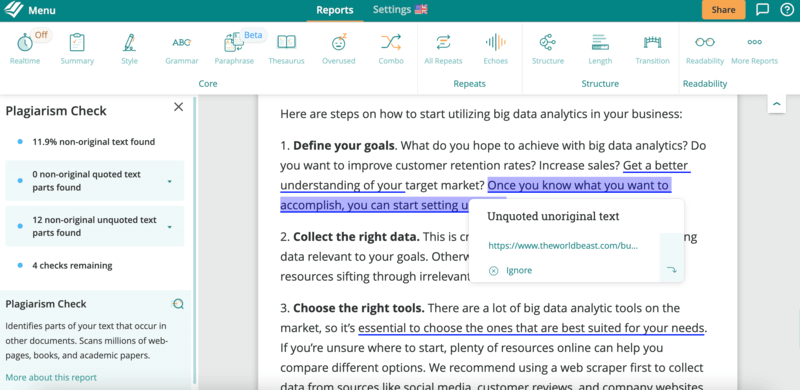Viewport: 800px width, 390px height.
Task: Click the plagiarism search magnifier icon
Action: pos(178,304)
